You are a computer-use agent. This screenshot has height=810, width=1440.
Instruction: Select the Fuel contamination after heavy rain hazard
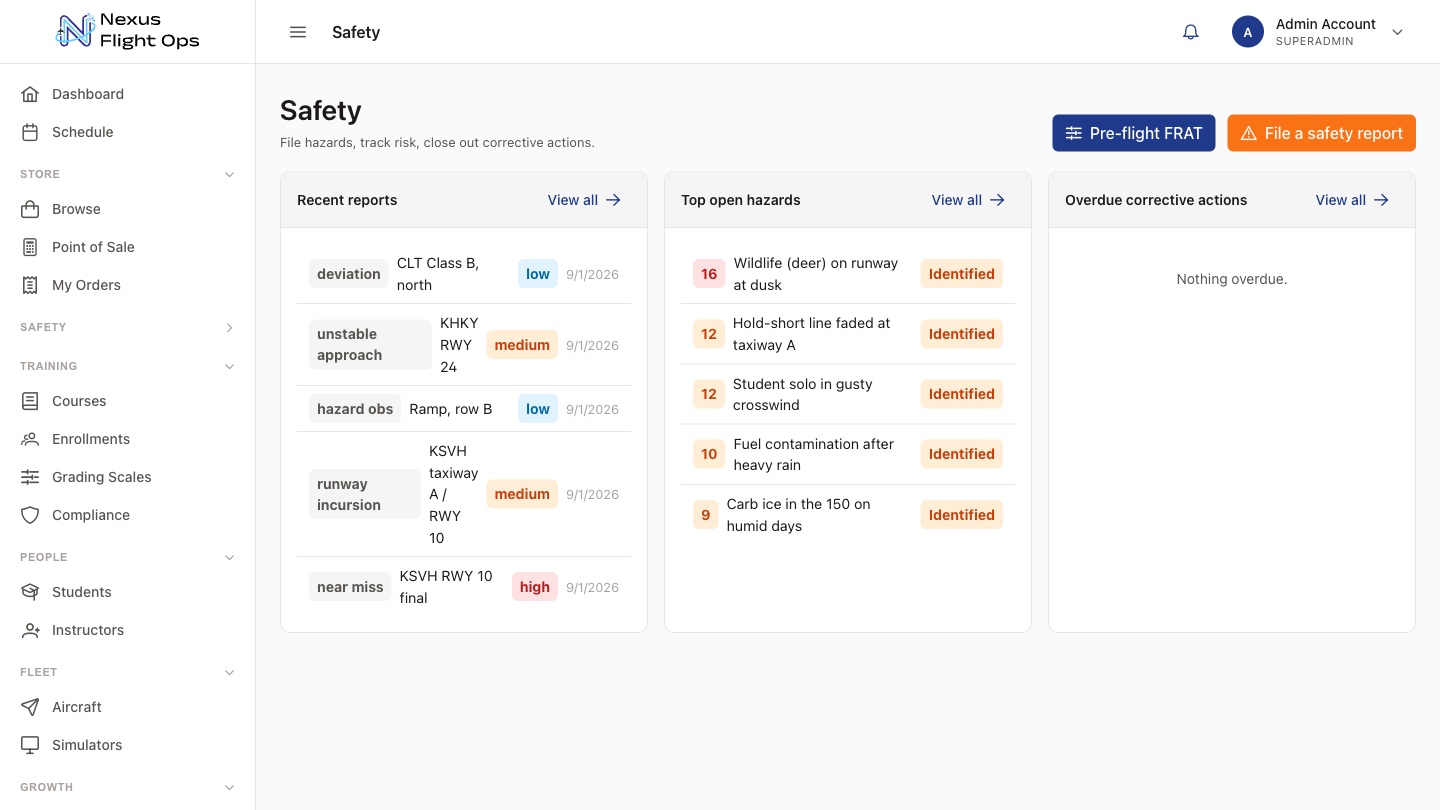848,454
